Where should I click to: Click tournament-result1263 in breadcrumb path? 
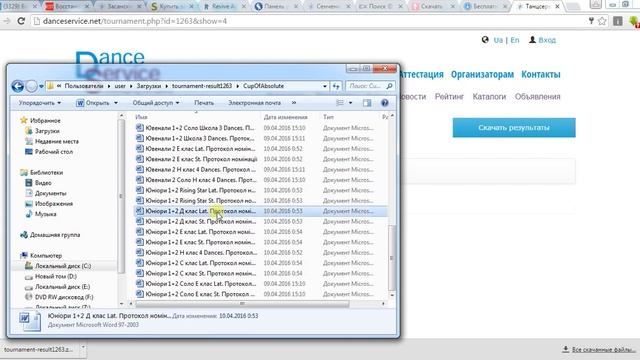(202, 86)
